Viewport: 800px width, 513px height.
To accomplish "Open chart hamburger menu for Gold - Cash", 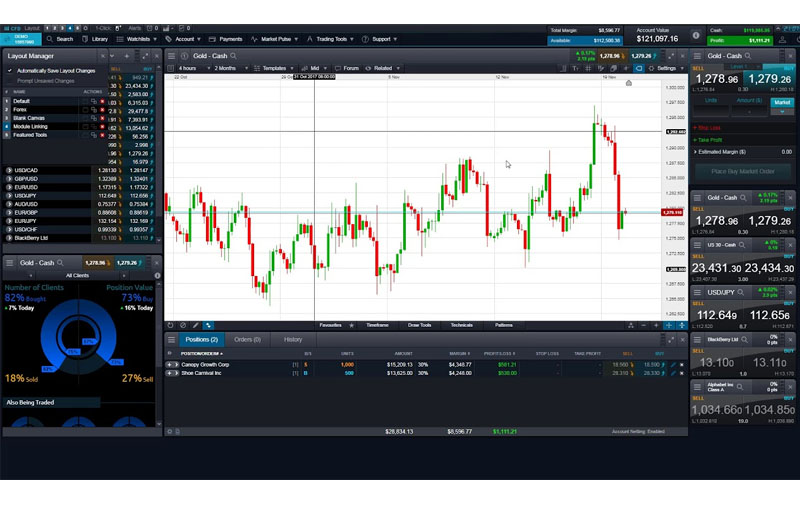I will [x=171, y=56].
